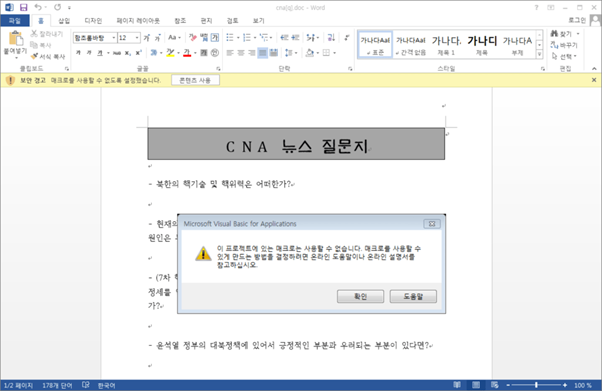Switch to the 참조 ribbon tab
Viewport: 602px width, 391px height.
180,20
